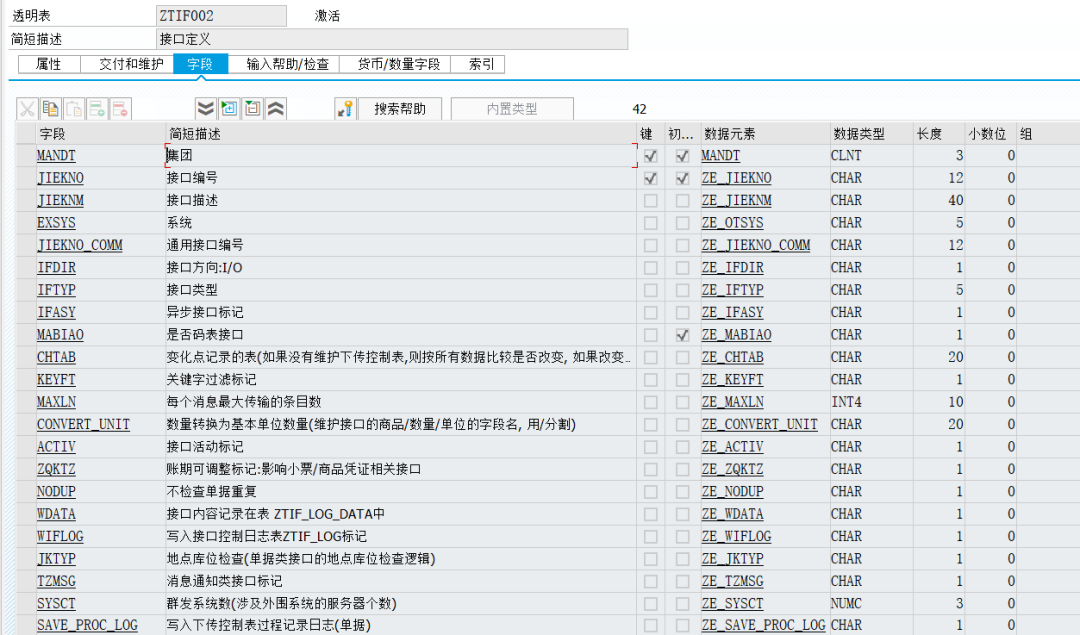Click the 搜索帮助 button
This screenshot has width=1080, height=635.
pyautogui.click(x=400, y=109)
